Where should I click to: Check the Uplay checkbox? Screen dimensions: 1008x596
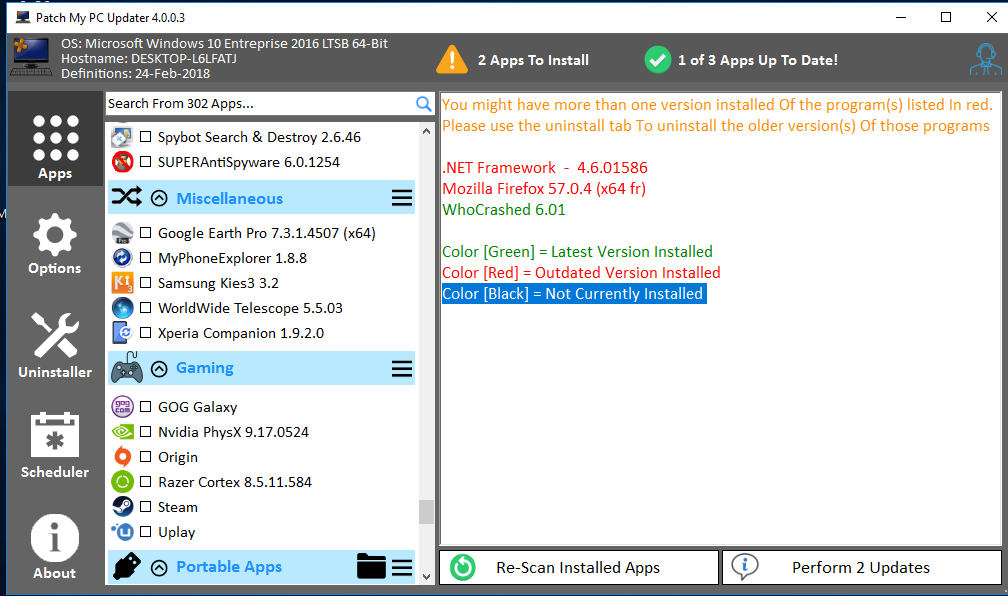pos(146,532)
